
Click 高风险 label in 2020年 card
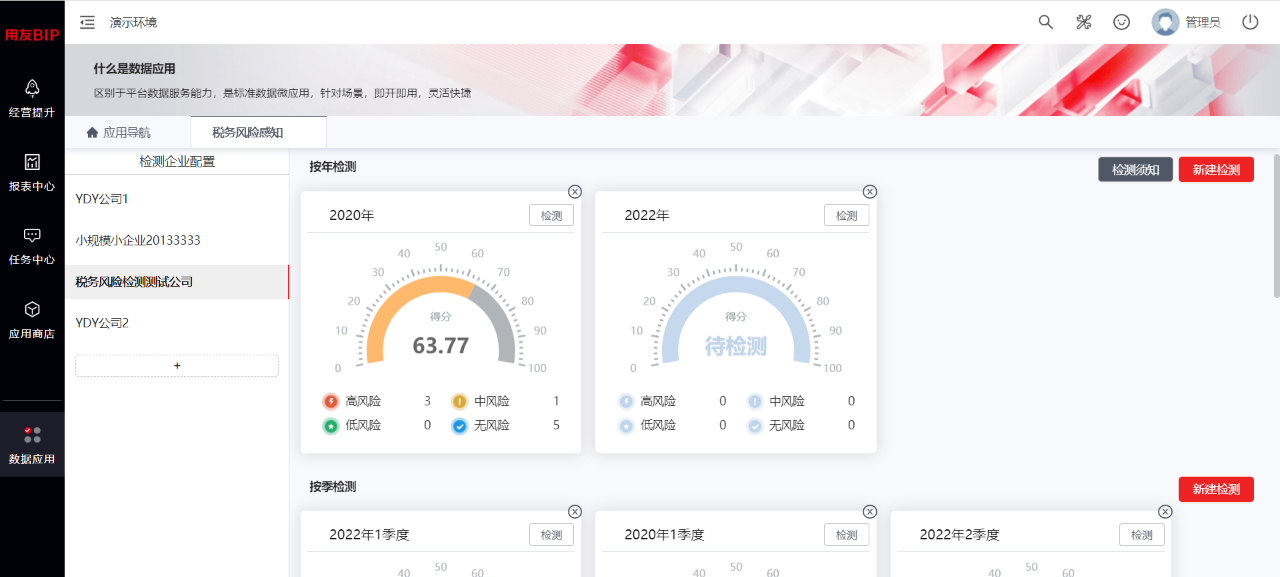click(363, 401)
